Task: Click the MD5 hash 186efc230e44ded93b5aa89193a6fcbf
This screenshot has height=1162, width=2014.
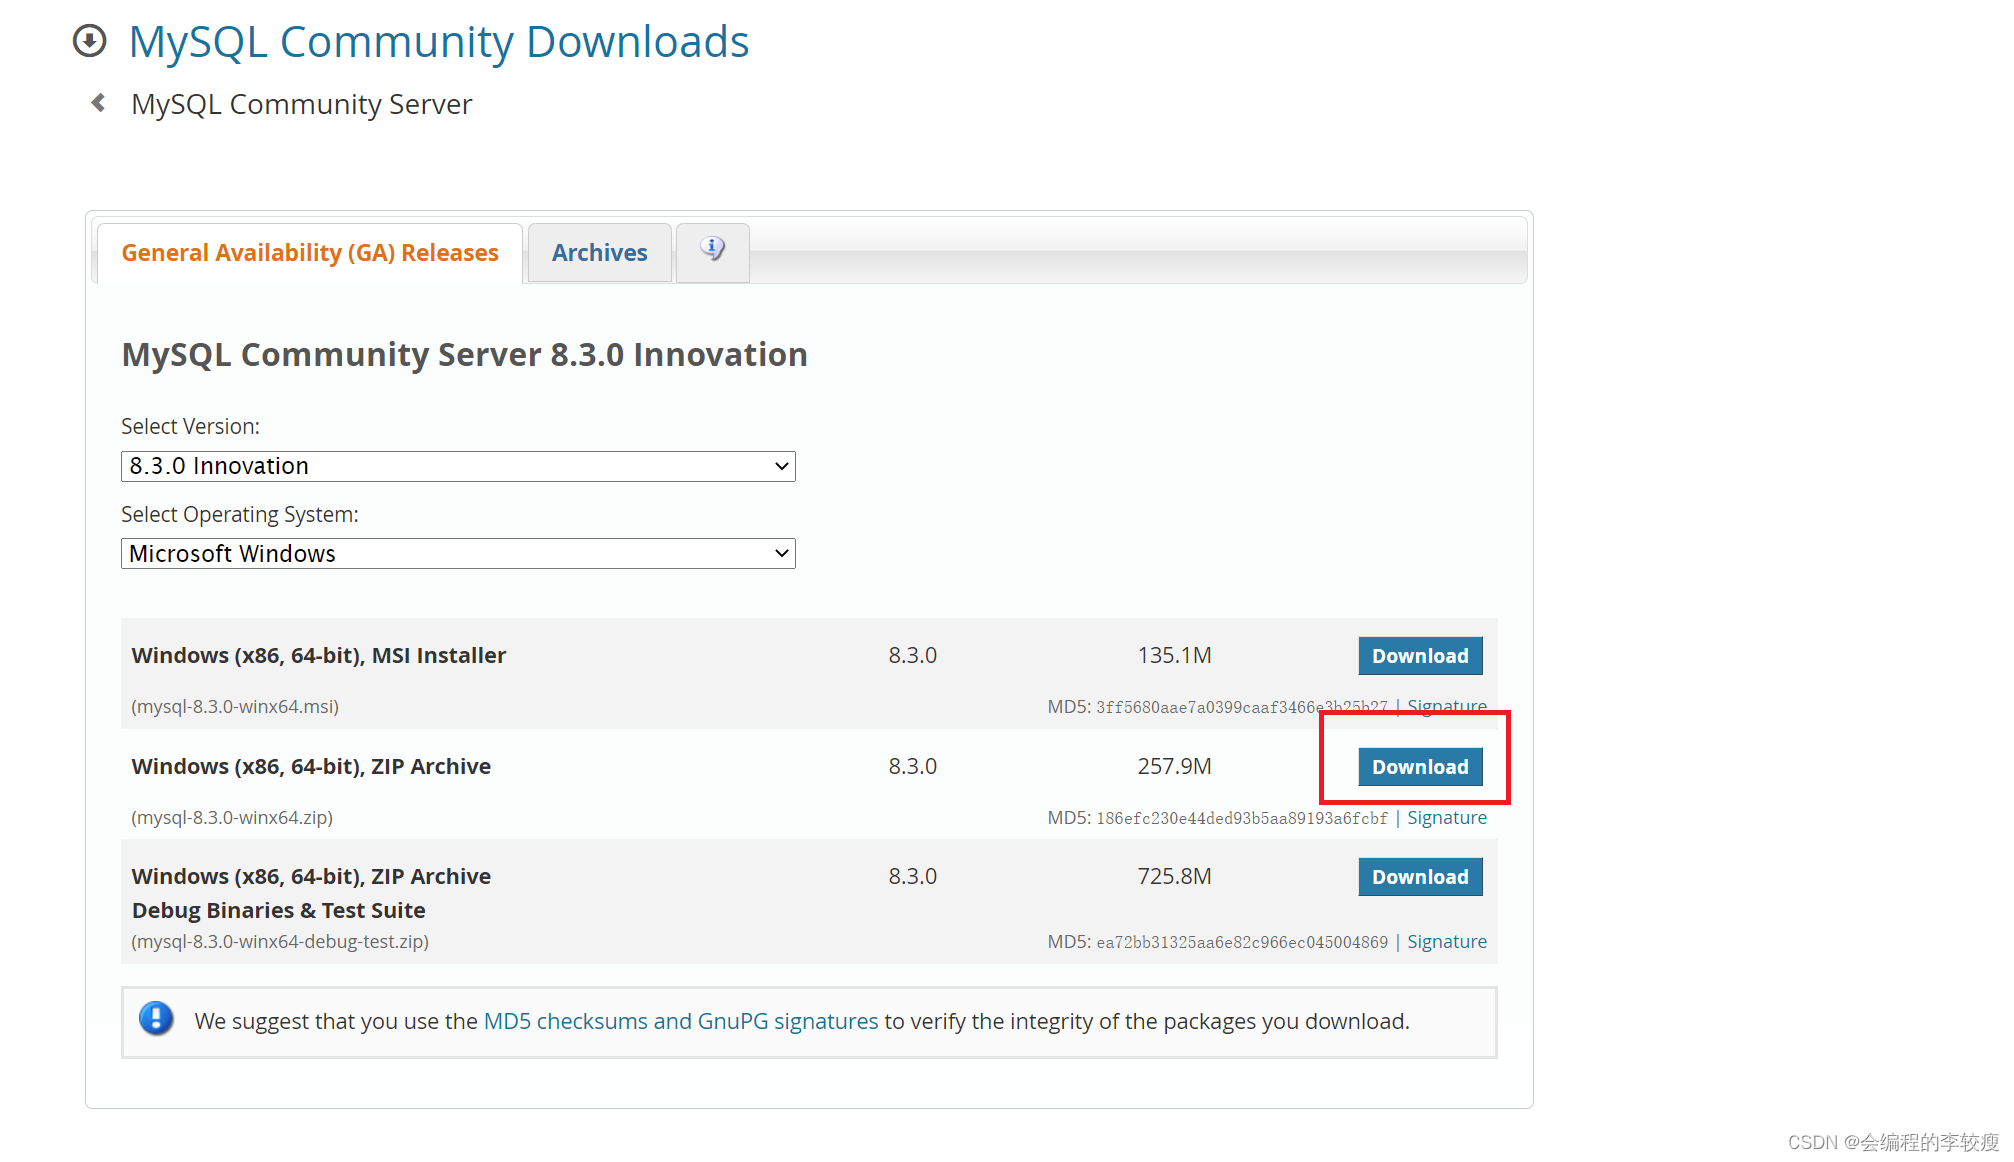Action: click(x=1242, y=818)
